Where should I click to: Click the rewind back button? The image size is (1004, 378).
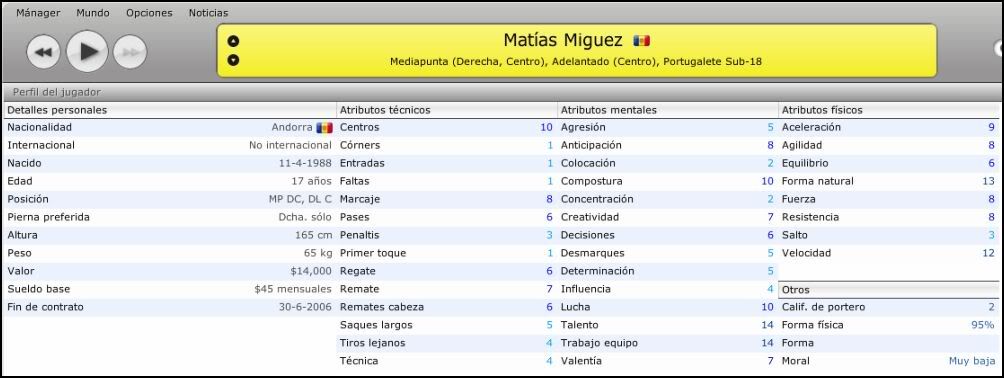pyautogui.click(x=43, y=52)
